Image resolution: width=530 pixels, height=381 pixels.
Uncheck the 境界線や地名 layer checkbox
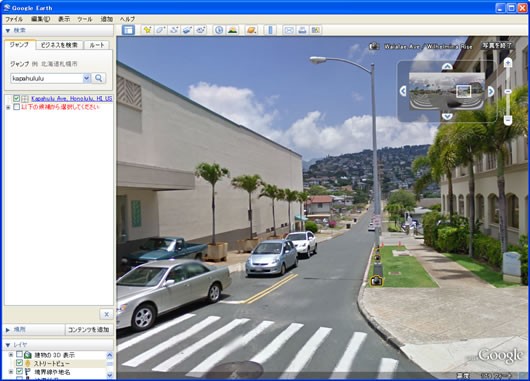(19, 371)
